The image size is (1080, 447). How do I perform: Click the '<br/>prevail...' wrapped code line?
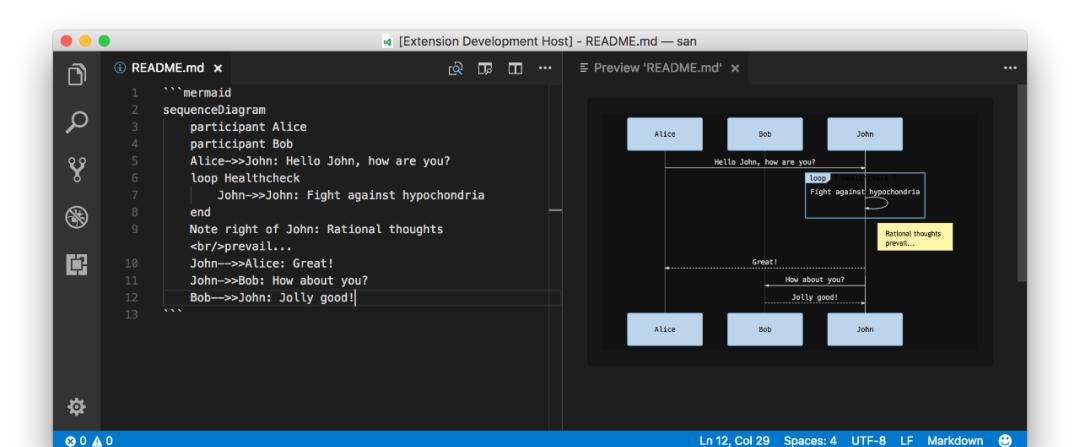pyautogui.click(x=241, y=246)
